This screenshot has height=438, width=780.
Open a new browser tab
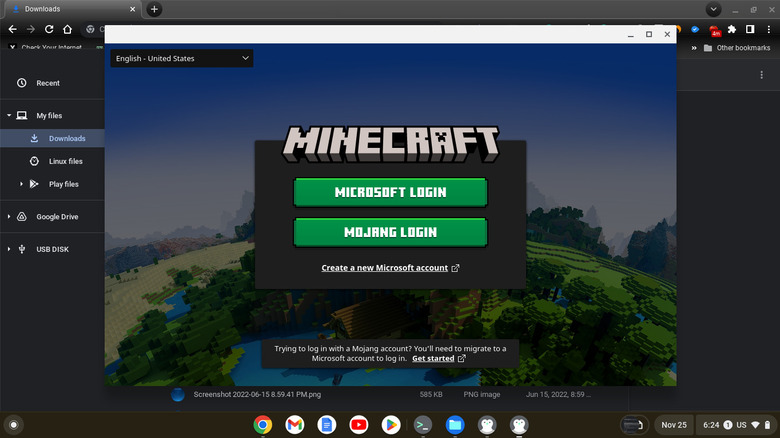point(154,9)
